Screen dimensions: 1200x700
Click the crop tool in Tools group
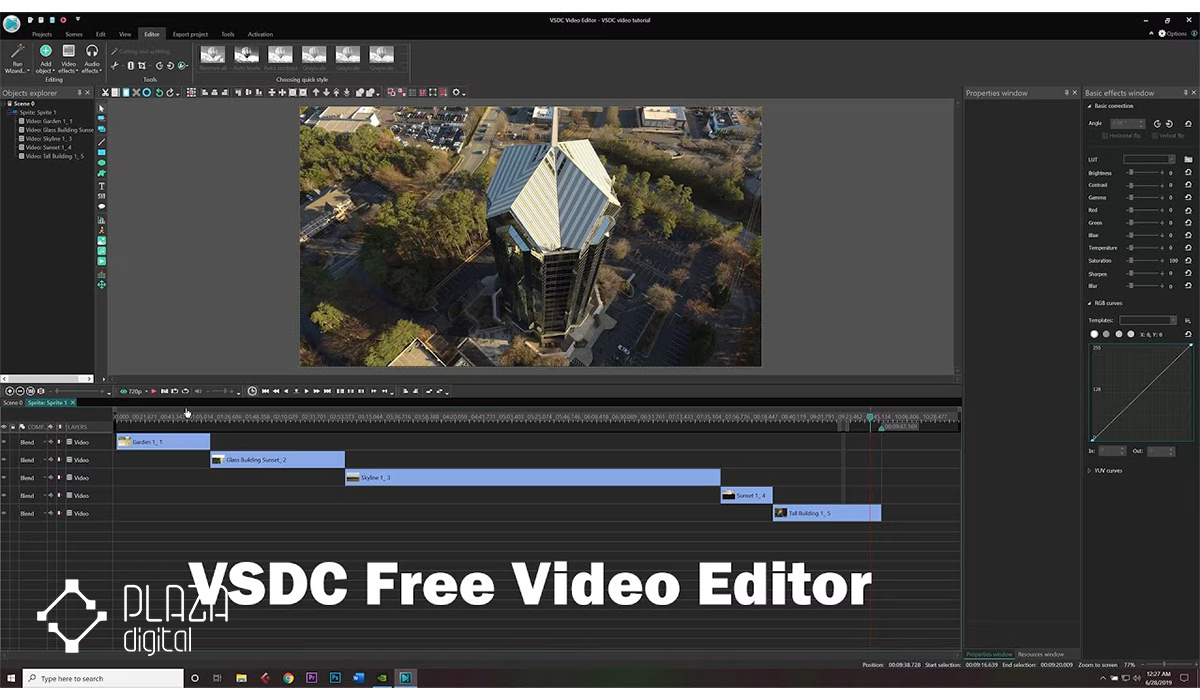142,66
